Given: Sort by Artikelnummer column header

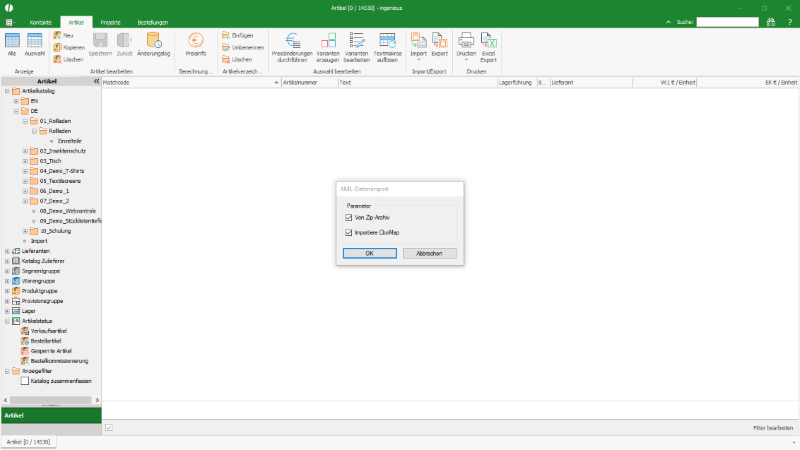Looking at the screenshot, I should [310, 82].
